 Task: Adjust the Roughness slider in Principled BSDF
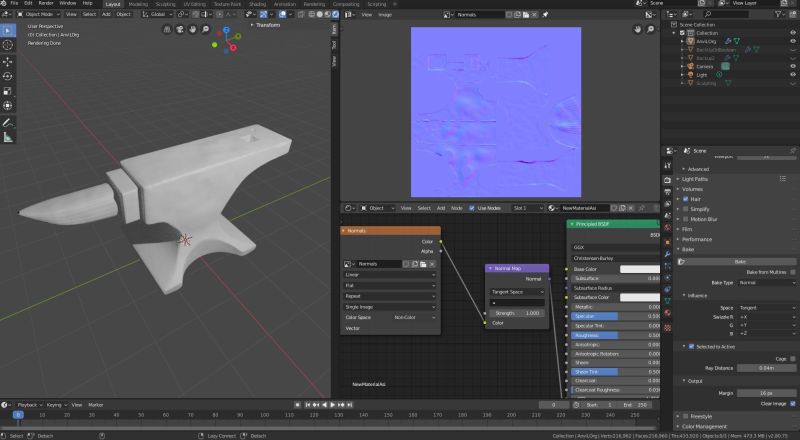click(616, 335)
